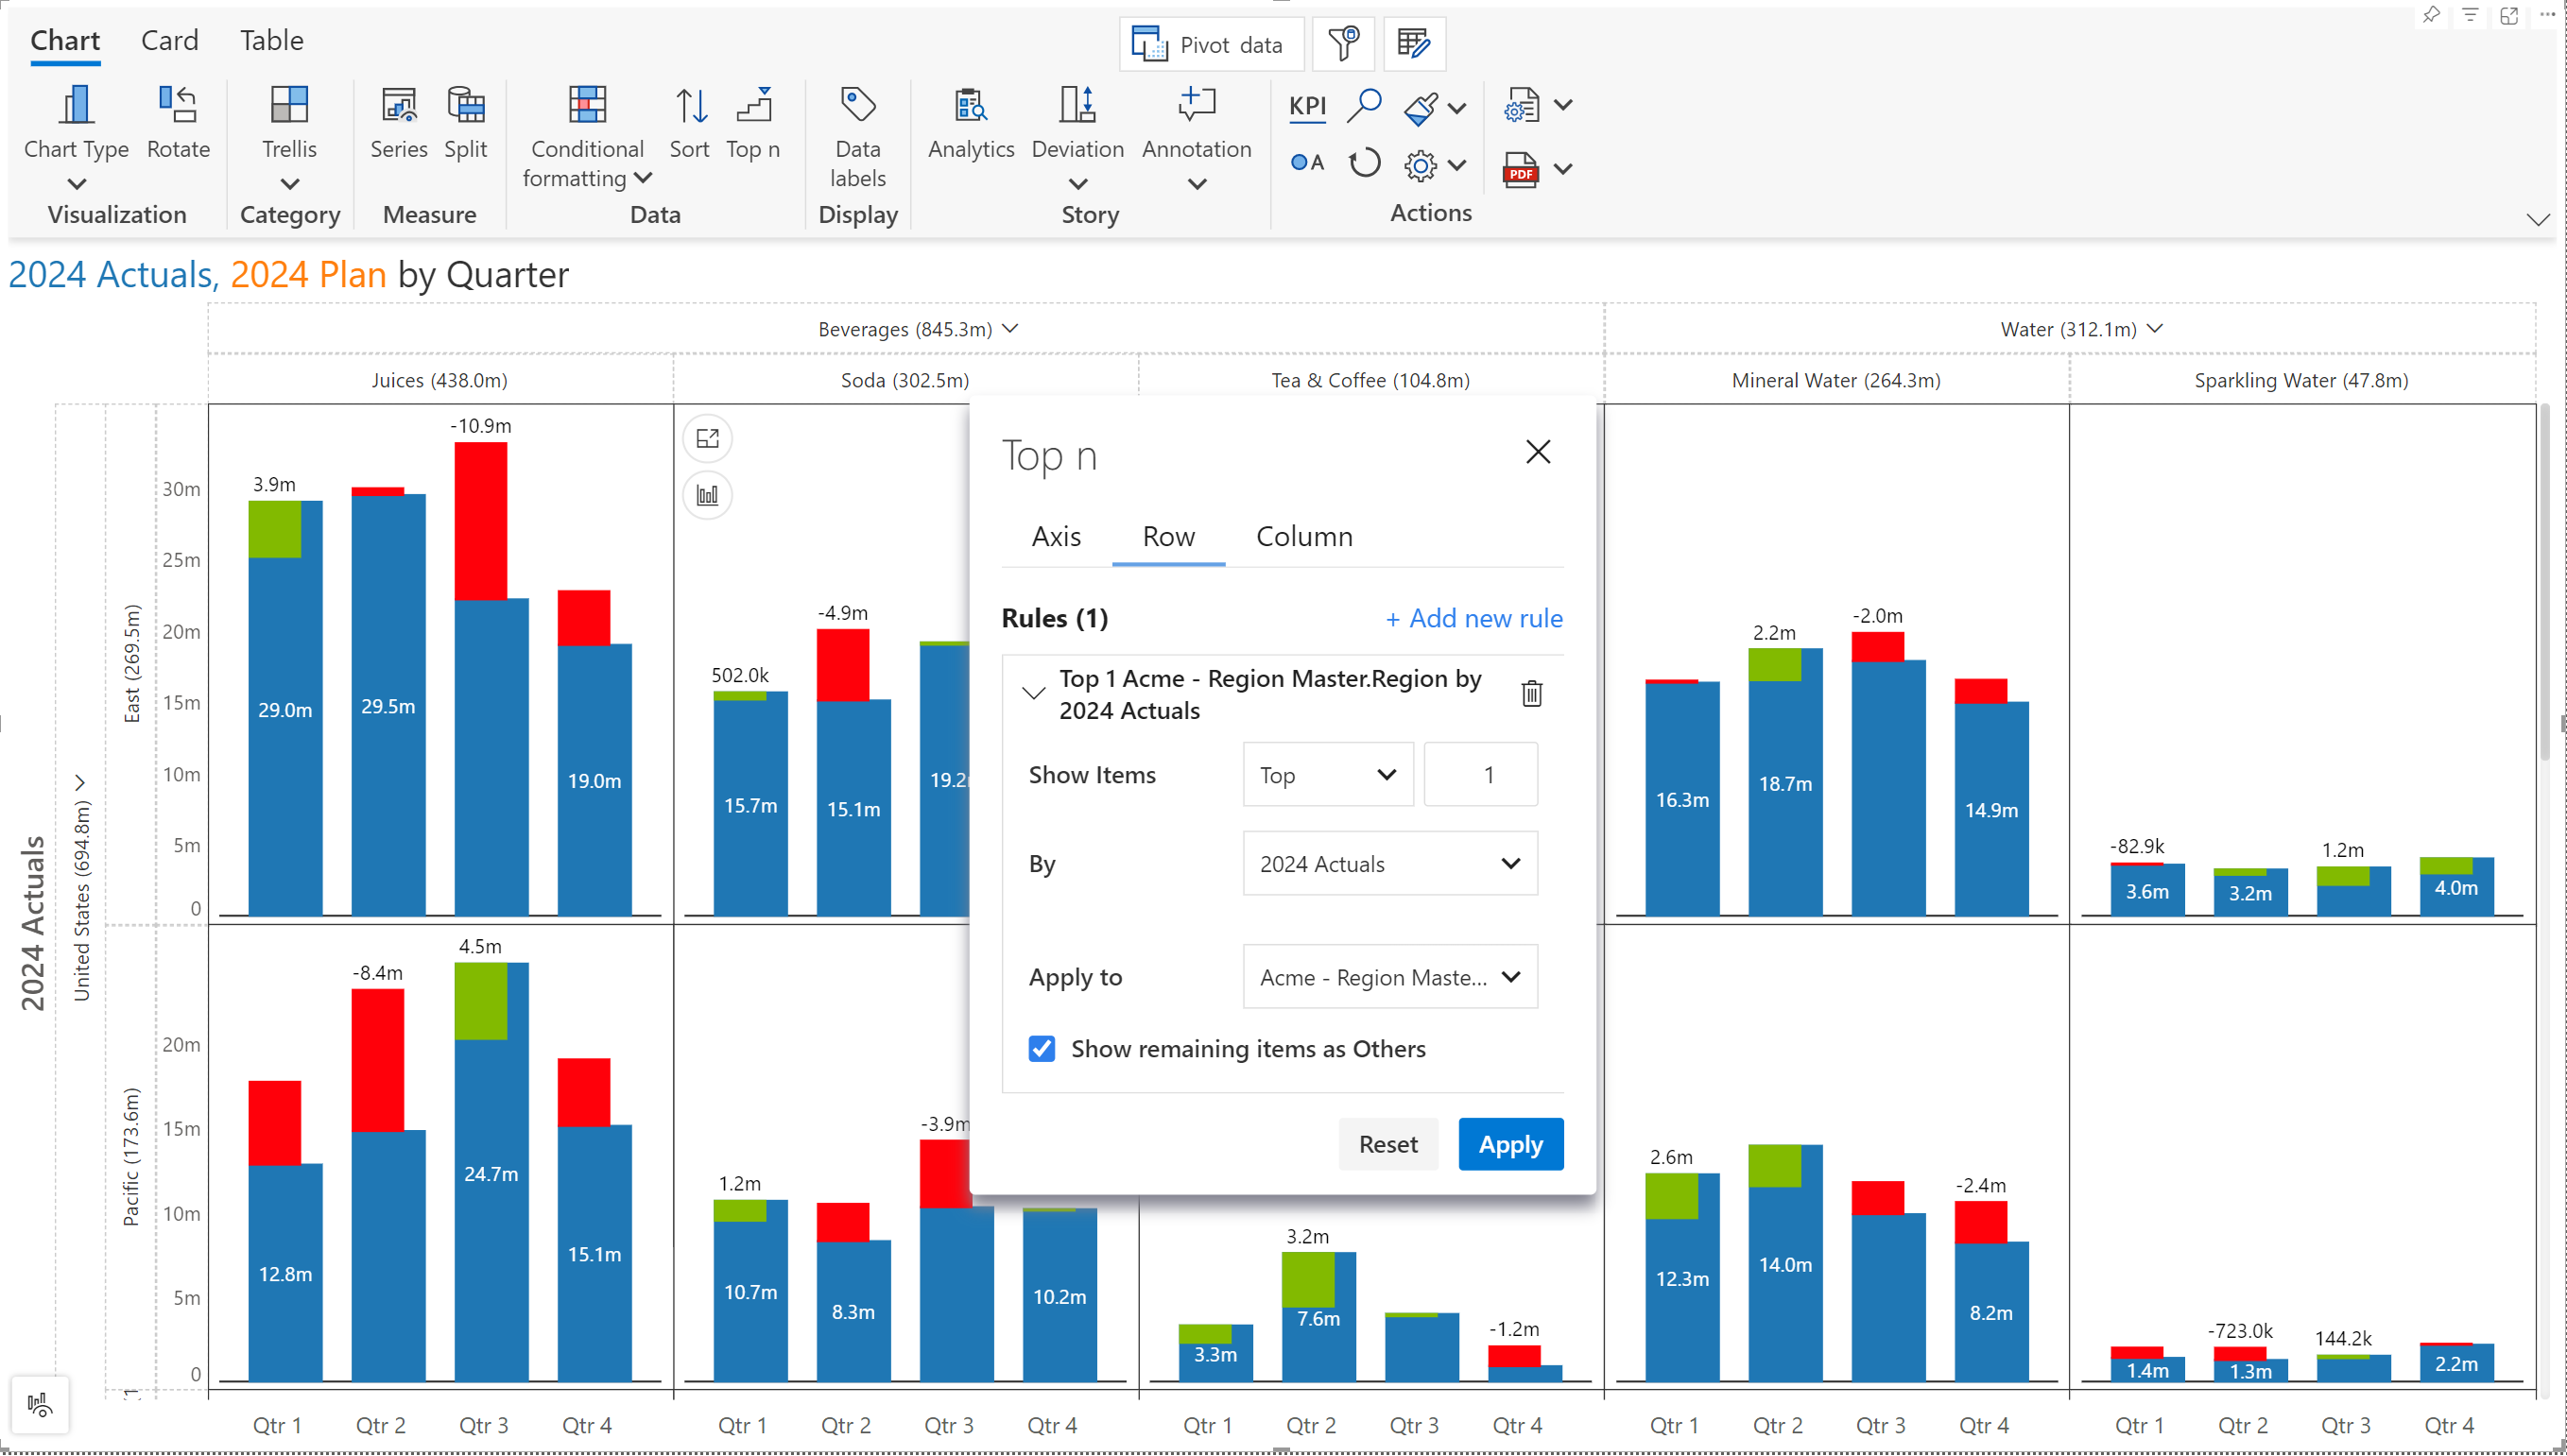Screen dimensions: 2567x1456
Task: Uncheck Show remaining items as Others
Action: coord(1041,1048)
